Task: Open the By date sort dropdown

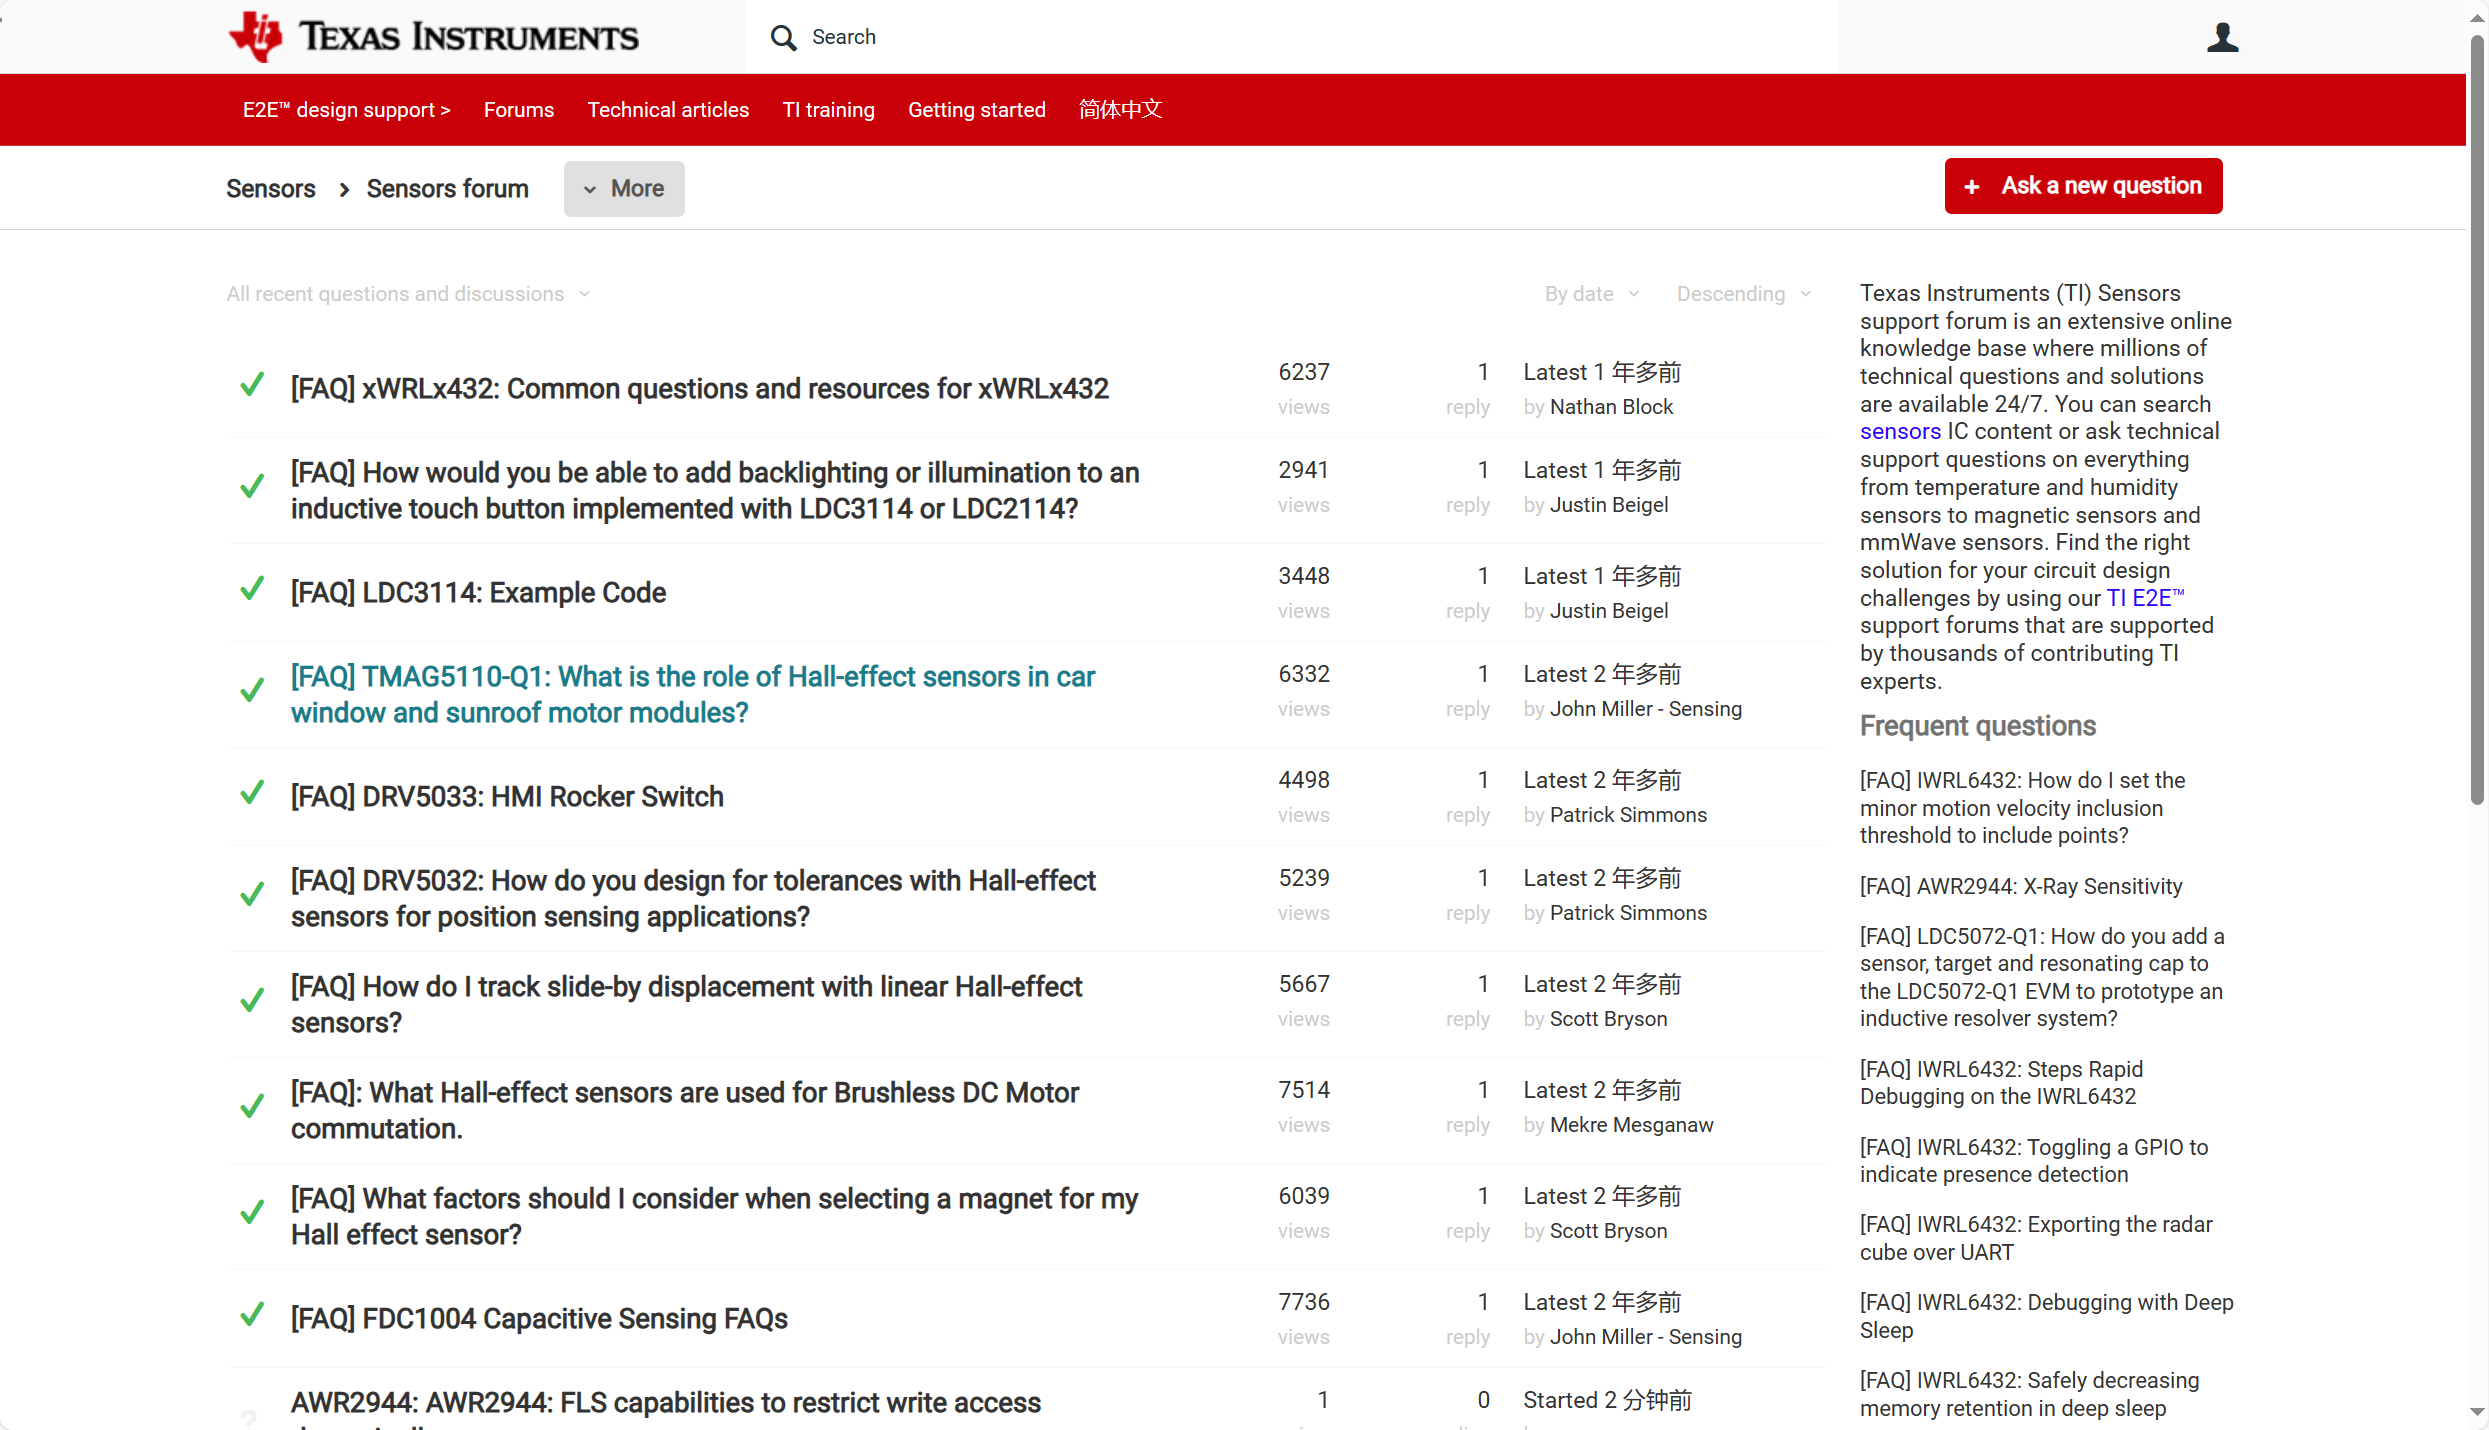Action: coord(1592,294)
